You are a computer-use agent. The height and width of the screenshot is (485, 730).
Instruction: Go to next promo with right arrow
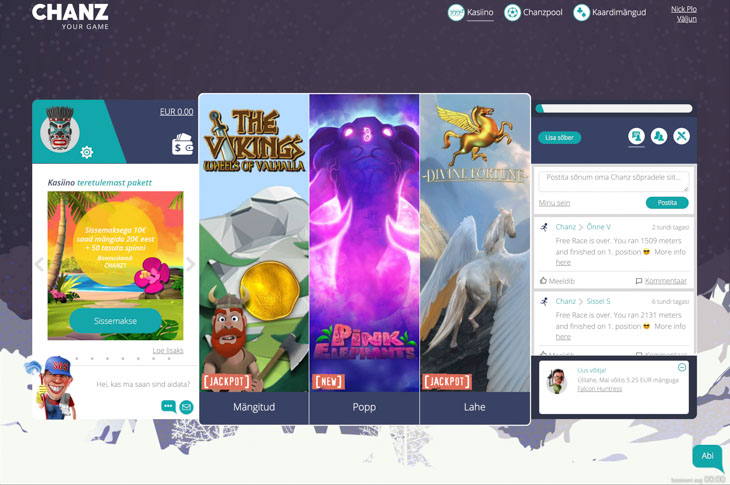190,264
